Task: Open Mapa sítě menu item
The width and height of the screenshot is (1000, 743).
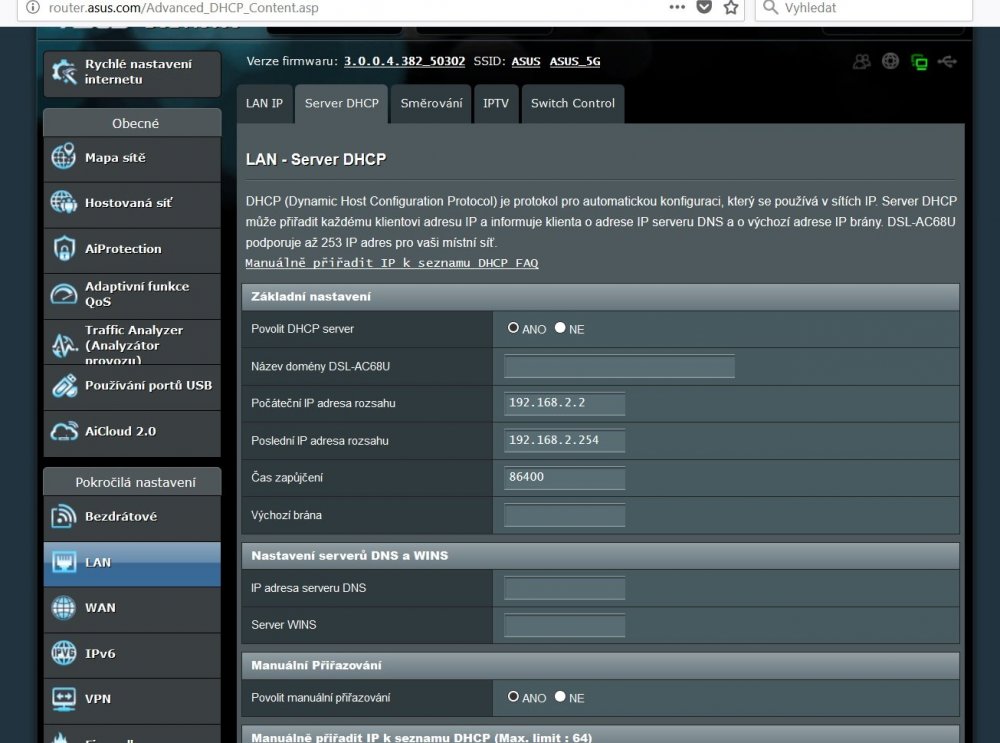Action: 132,158
